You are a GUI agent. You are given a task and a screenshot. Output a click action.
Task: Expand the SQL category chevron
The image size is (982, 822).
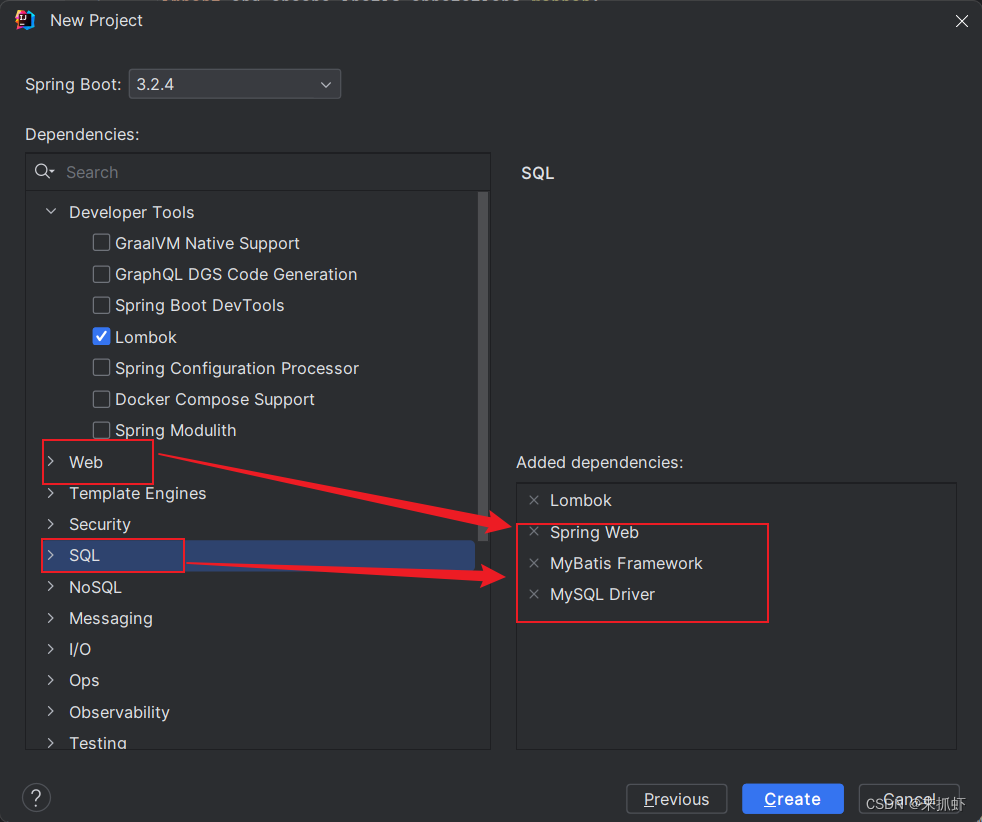(51, 555)
